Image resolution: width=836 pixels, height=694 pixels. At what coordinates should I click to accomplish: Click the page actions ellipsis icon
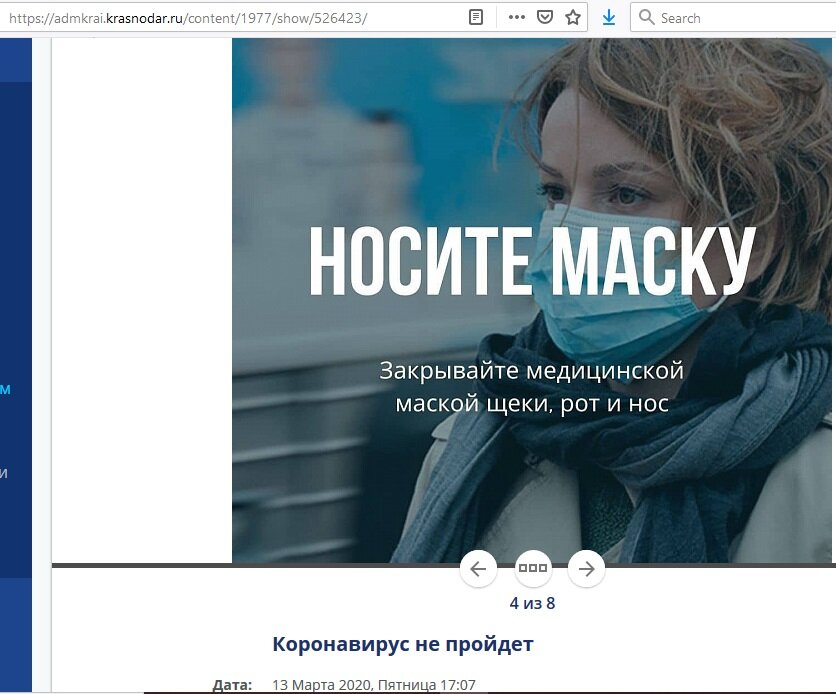point(516,16)
